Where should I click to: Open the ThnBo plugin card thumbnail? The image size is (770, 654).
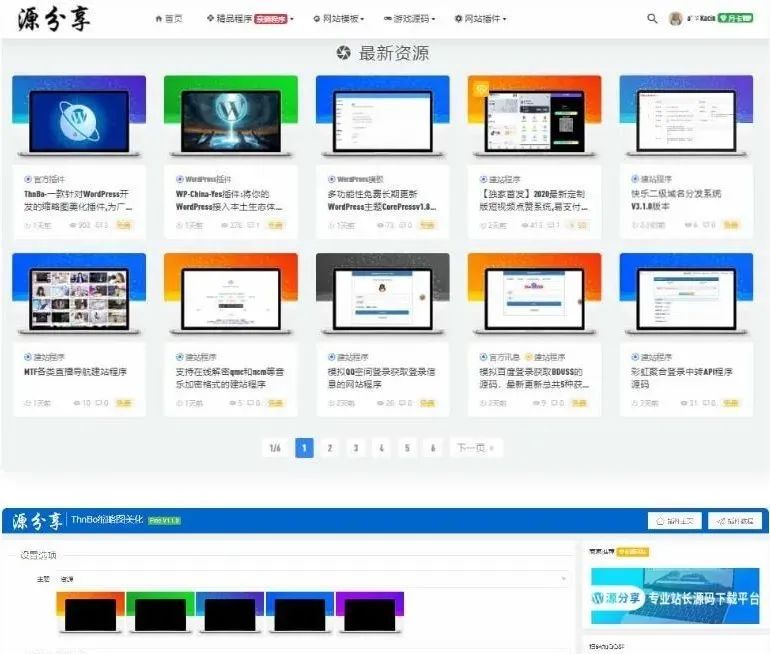point(79,117)
